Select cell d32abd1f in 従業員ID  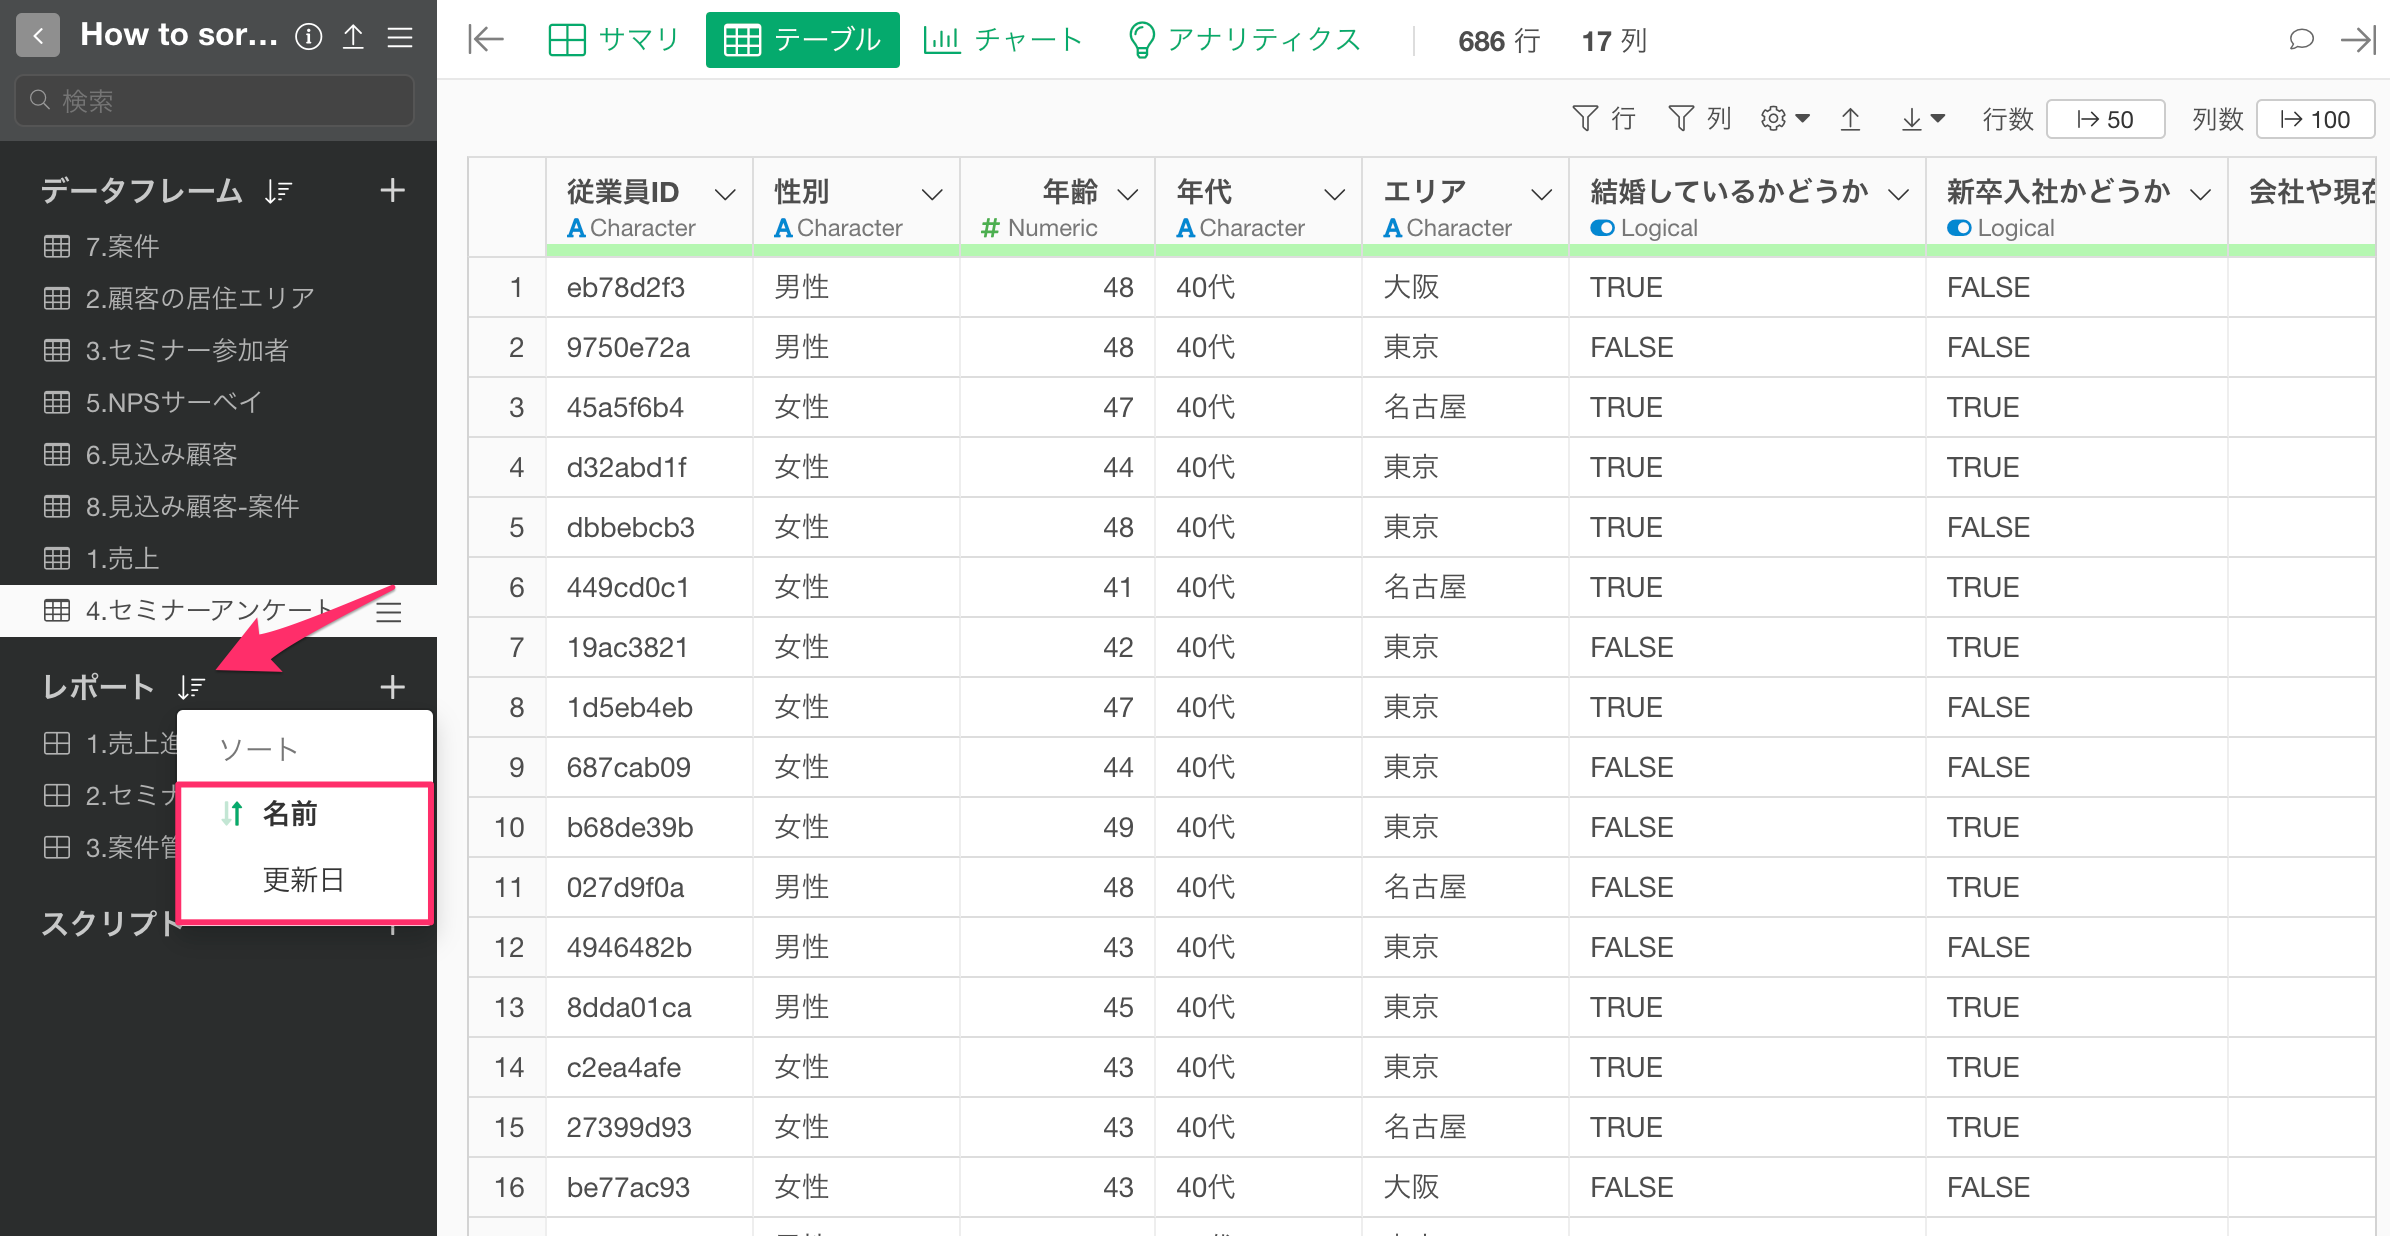pos(649,468)
